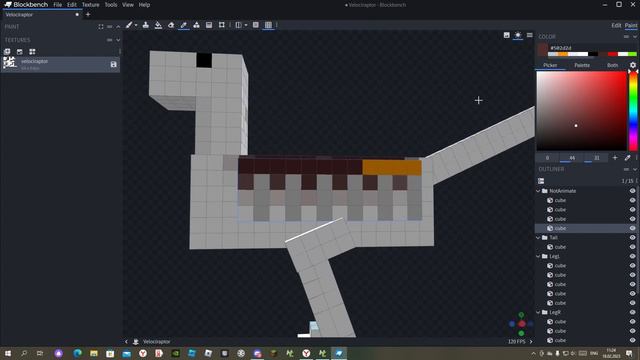
Task: Toggle the Lock Alpha channel option
Action: pyautogui.click(x=256, y=25)
